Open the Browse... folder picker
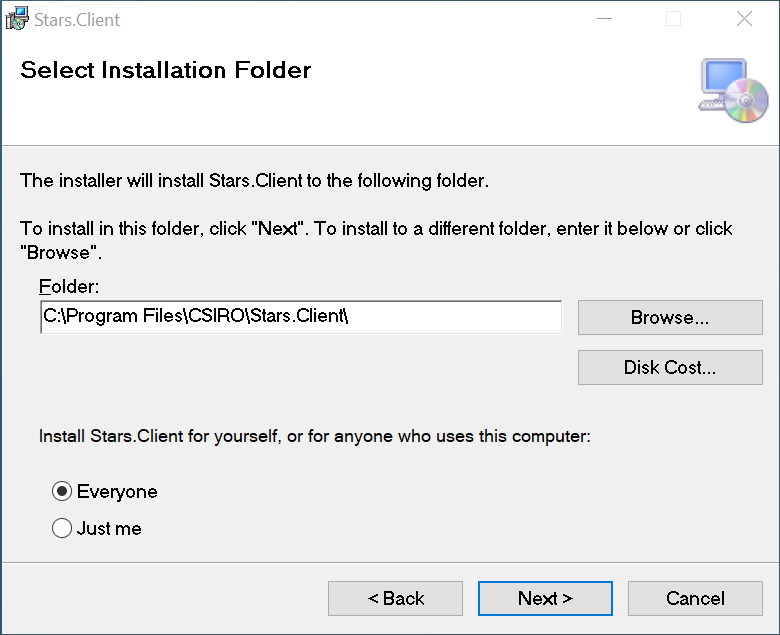The image size is (780, 635). [x=669, y=318]
